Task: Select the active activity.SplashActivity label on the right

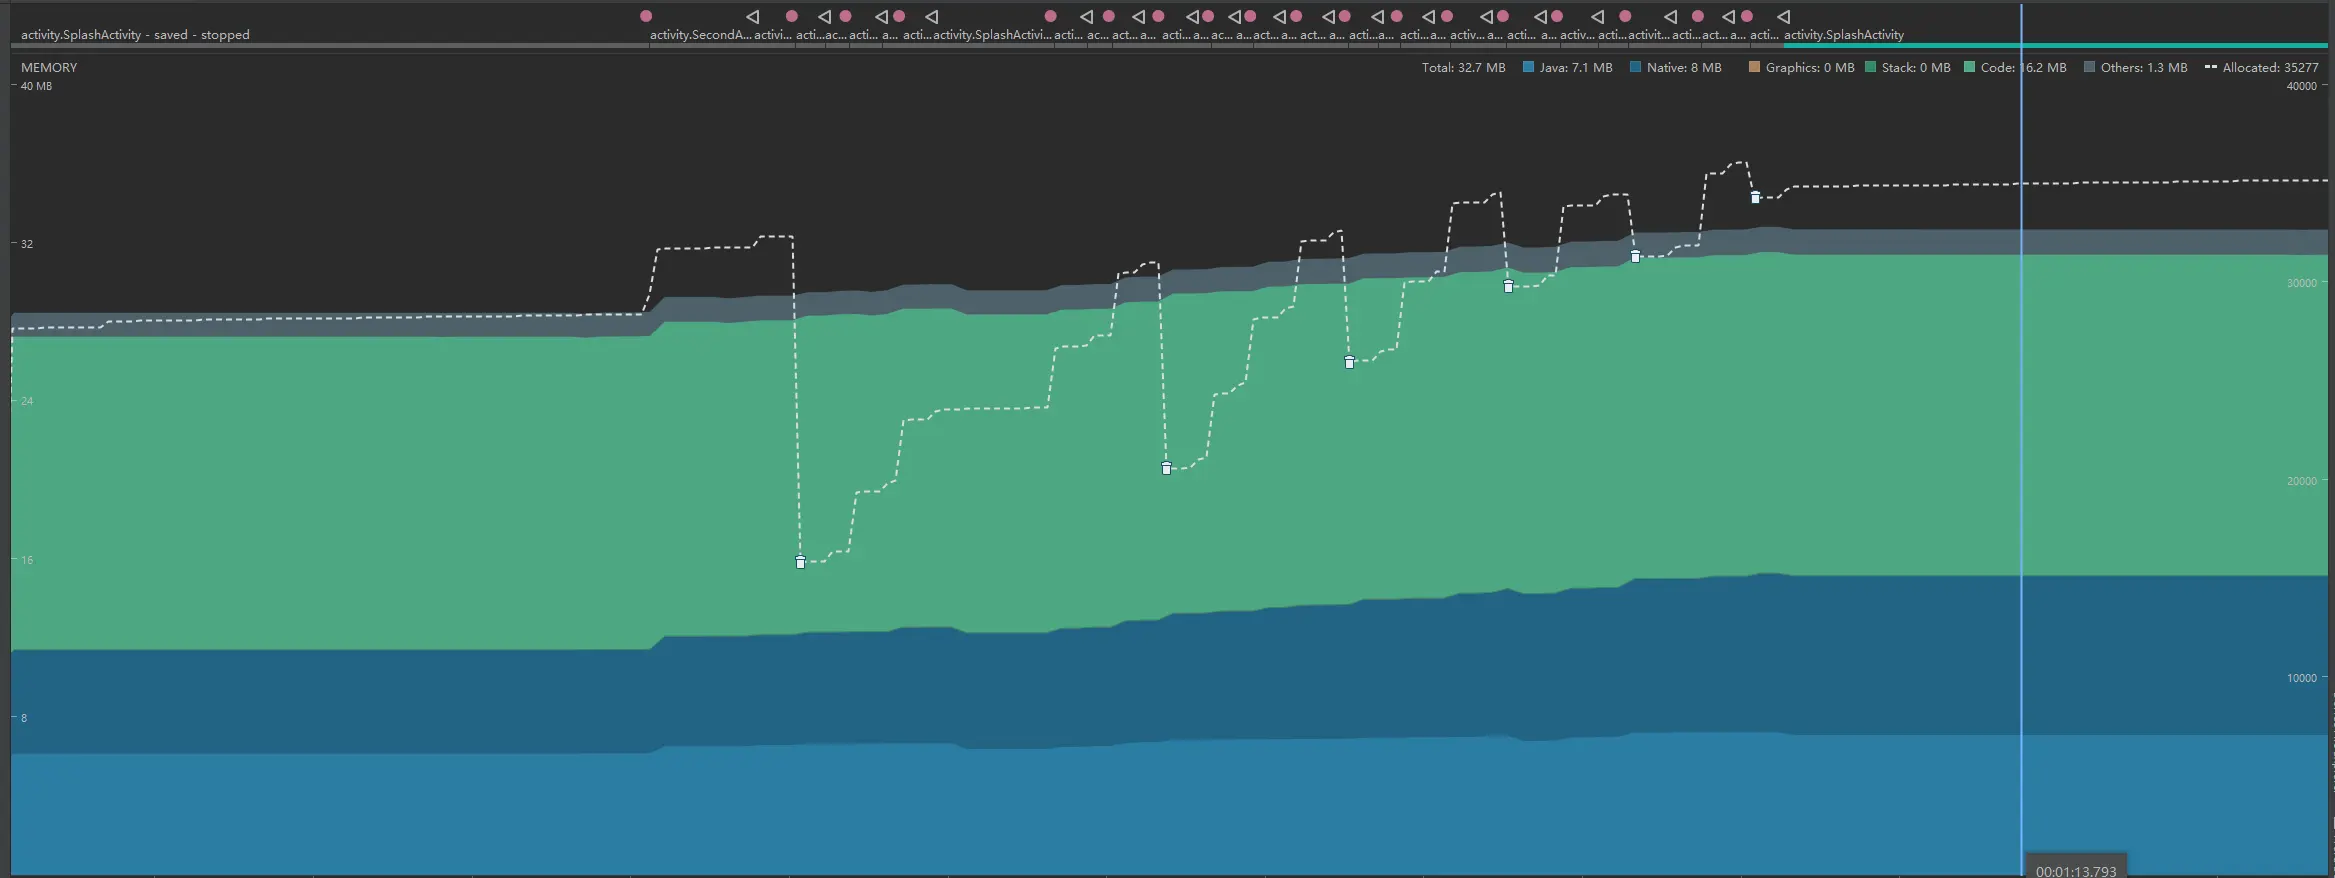Action: coord(1844,34)
